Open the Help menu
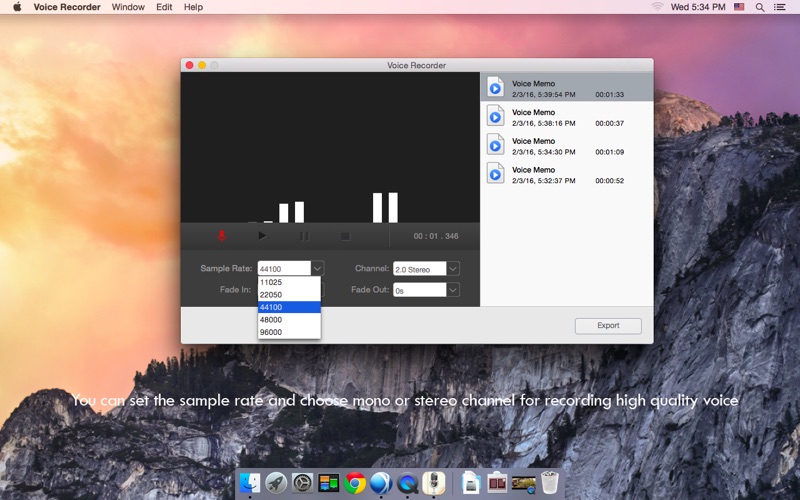 [x=193, y=7]
